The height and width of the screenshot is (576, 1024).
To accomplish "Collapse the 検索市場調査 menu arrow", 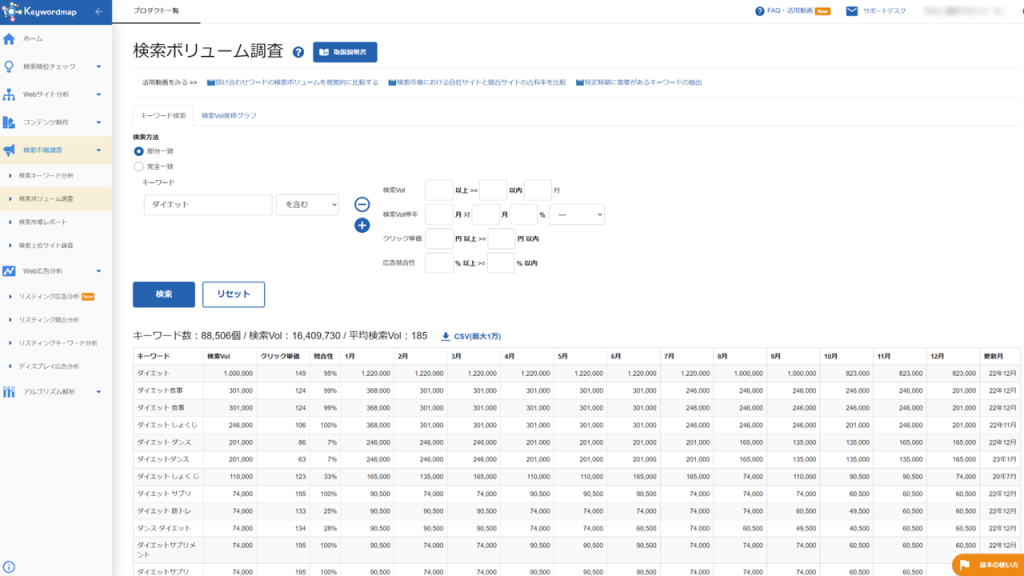I will (99, 150).
